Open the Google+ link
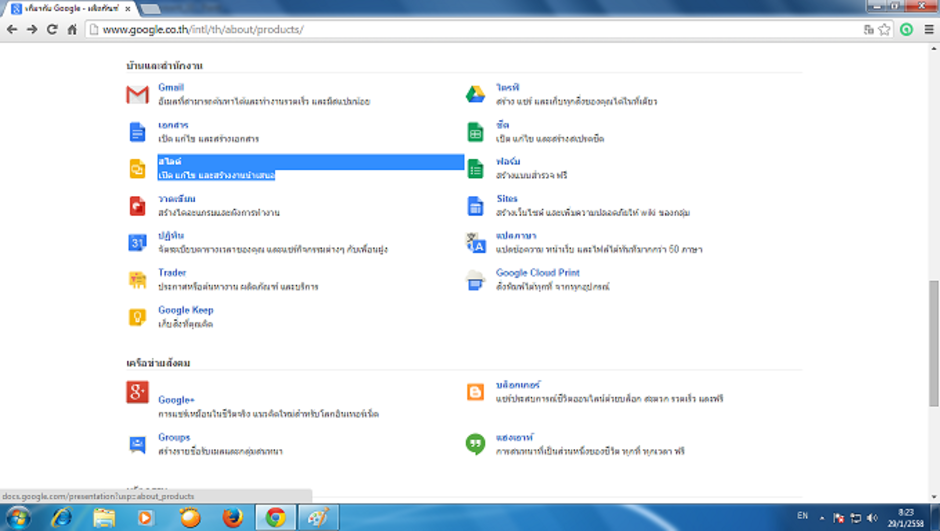Image resolution: width=940 pixels, height=531 pixels. pos(176,400)
